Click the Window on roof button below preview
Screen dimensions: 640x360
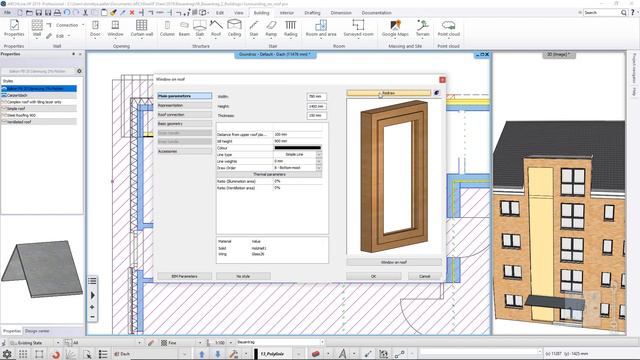394,262
